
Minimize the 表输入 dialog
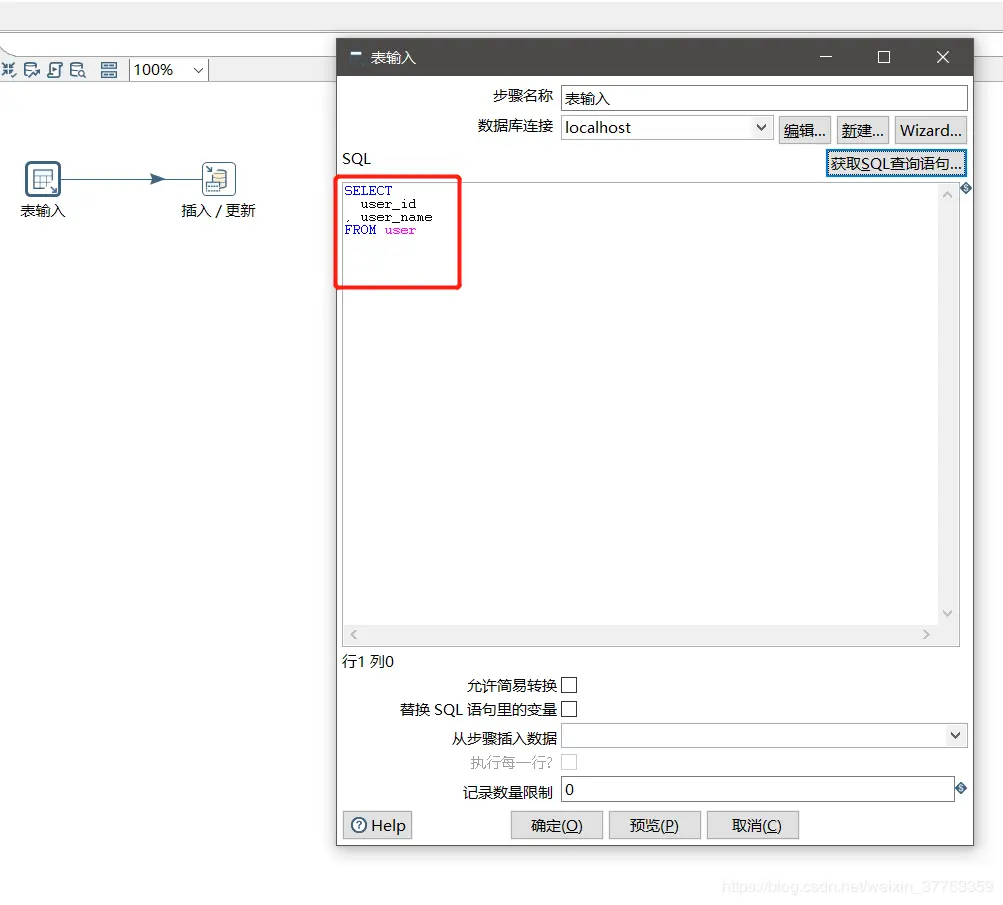(826, 57)
